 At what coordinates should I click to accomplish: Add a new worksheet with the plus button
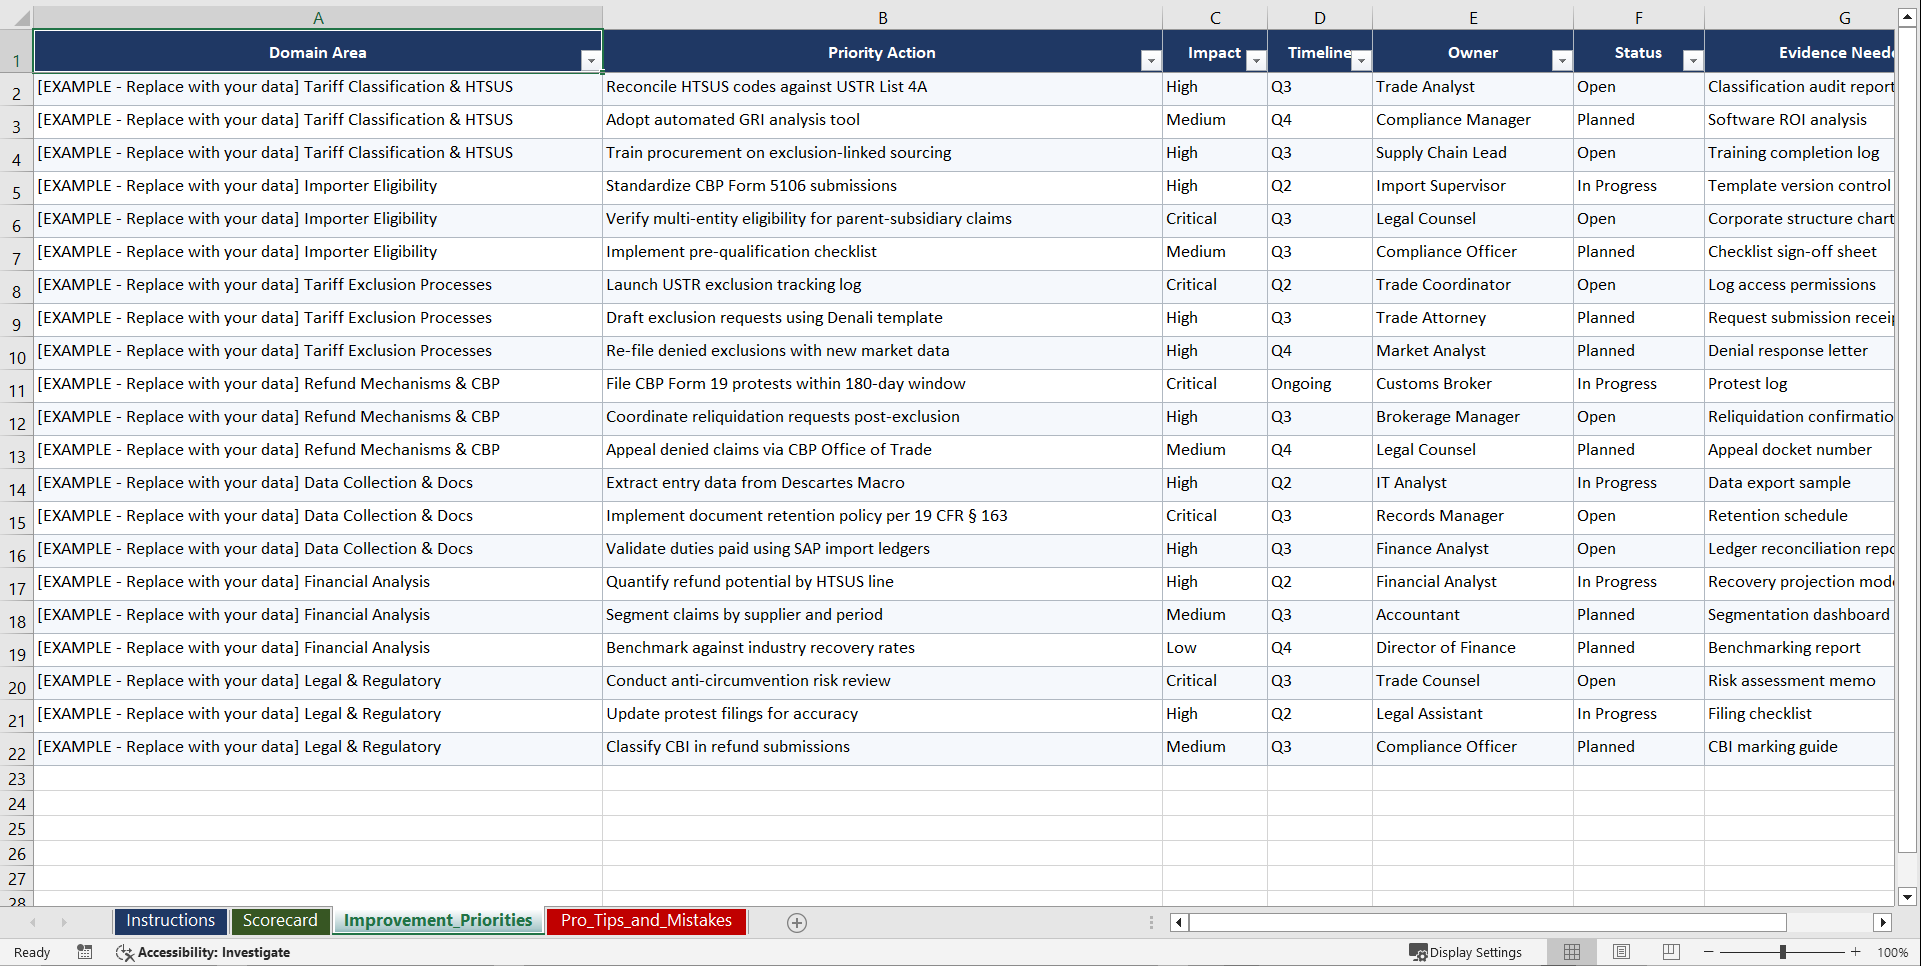click(x=796, y=922)
